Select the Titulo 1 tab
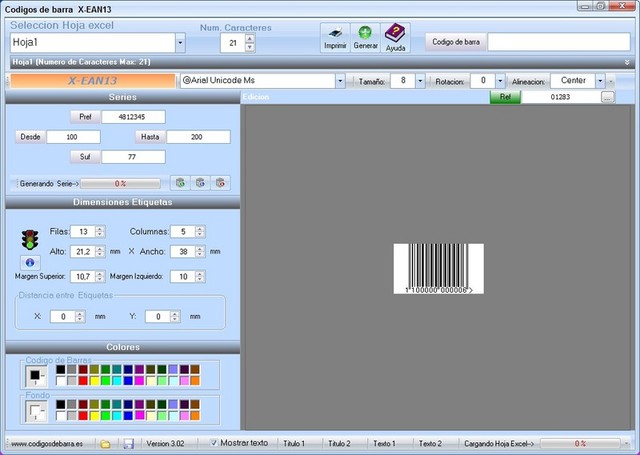640x455 pixels. coord(294,444)
